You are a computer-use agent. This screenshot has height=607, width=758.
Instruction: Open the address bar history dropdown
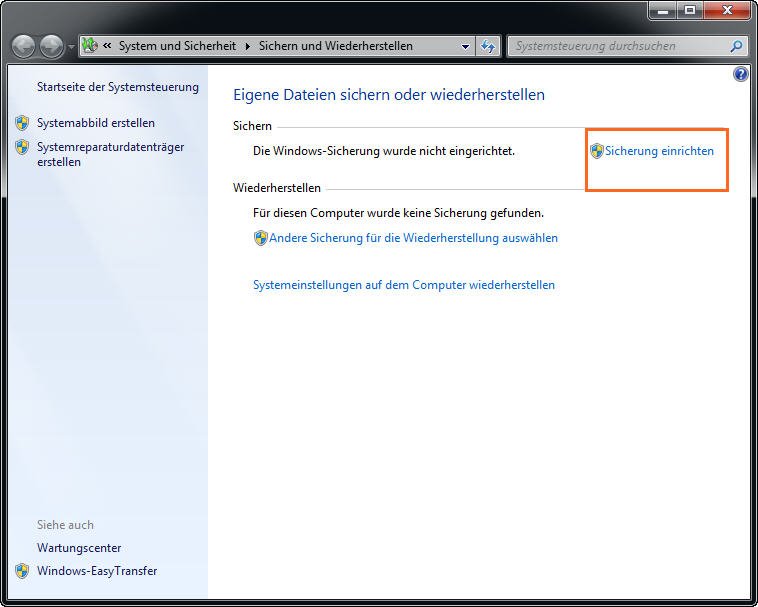465,47
